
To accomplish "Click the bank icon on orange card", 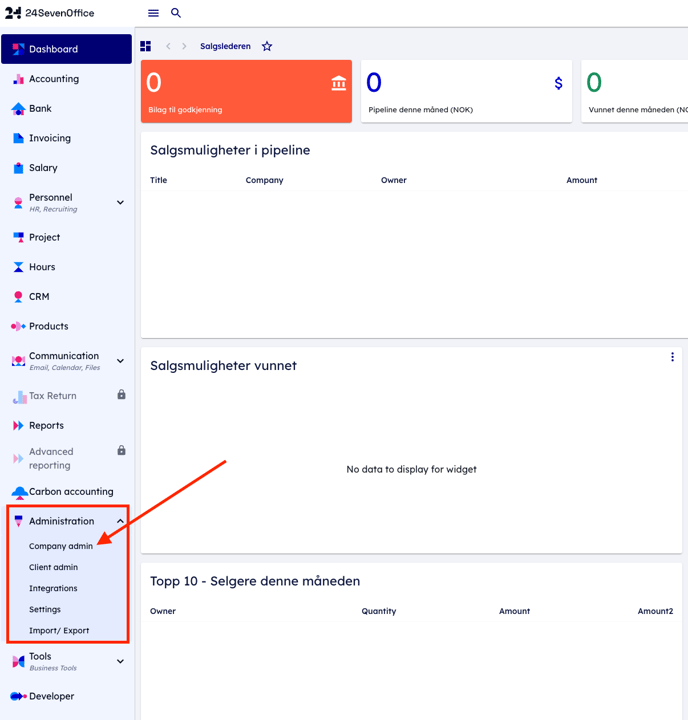I will 339,84.
